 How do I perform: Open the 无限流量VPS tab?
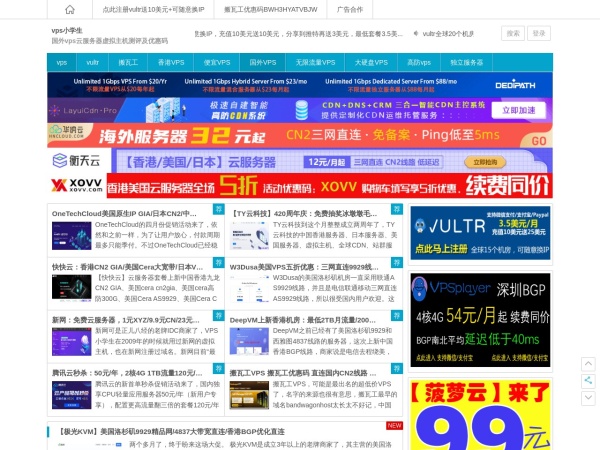(x=315, y=62)
